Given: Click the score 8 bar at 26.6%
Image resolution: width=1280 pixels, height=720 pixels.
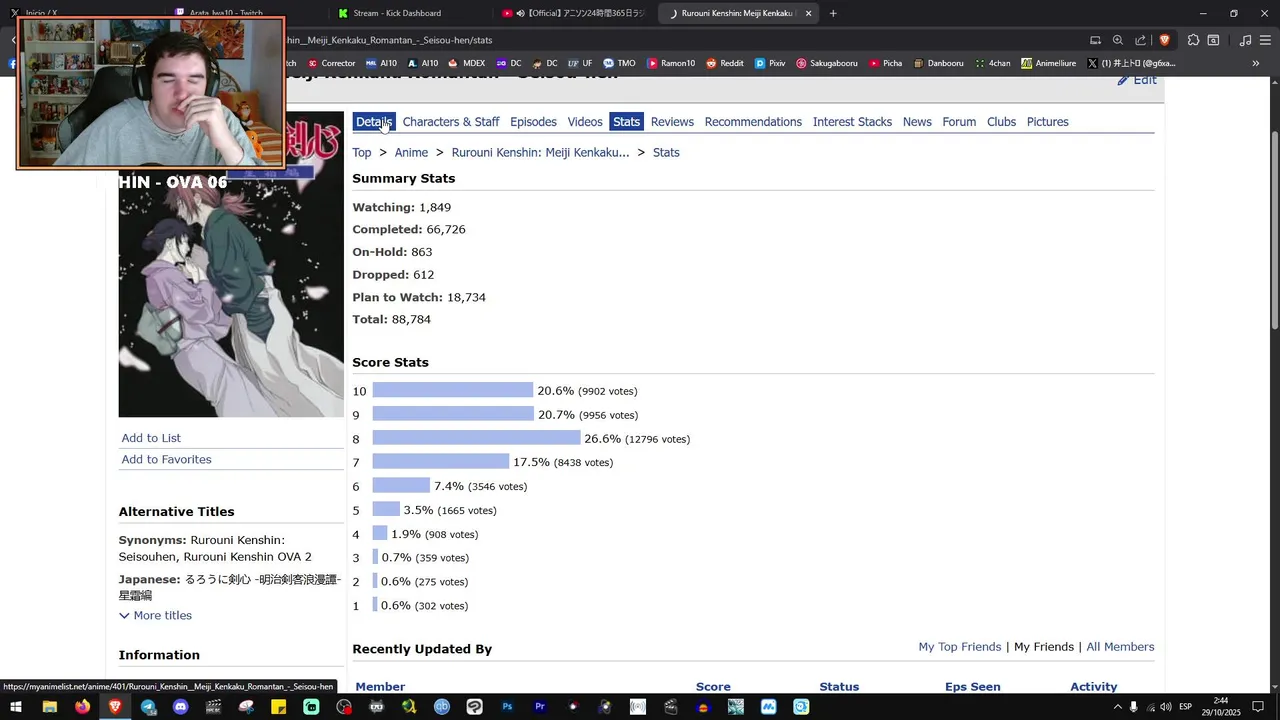Looking at the screenshot, I should point(476,438).
